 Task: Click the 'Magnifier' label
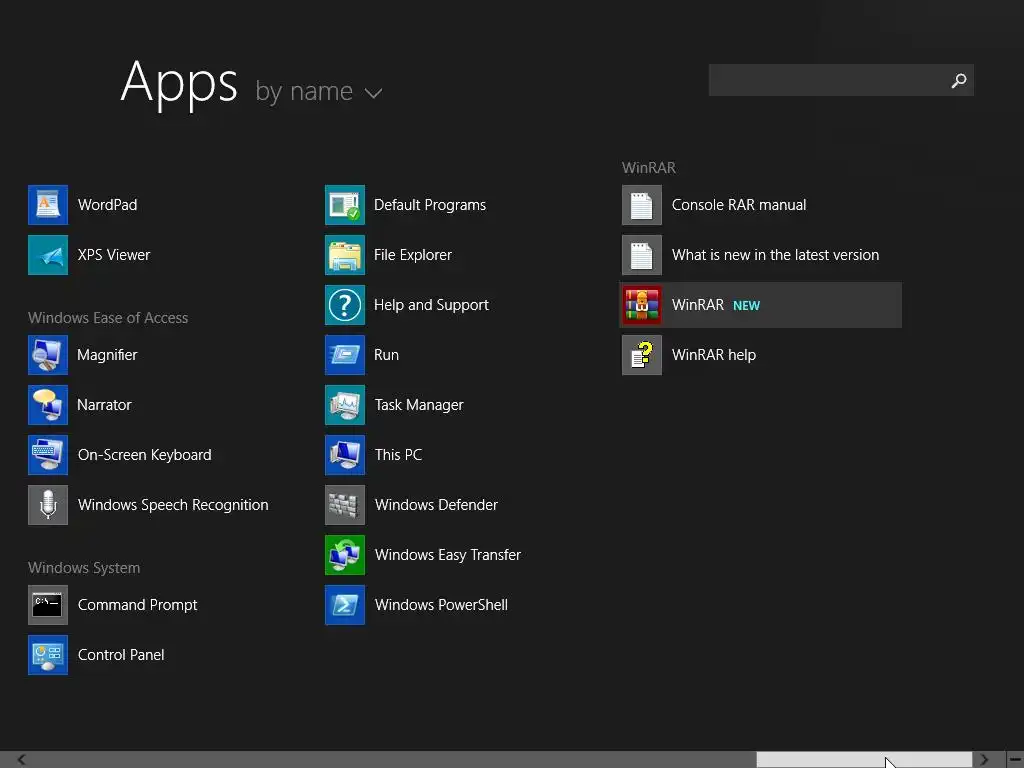click(x=107, y=355)
